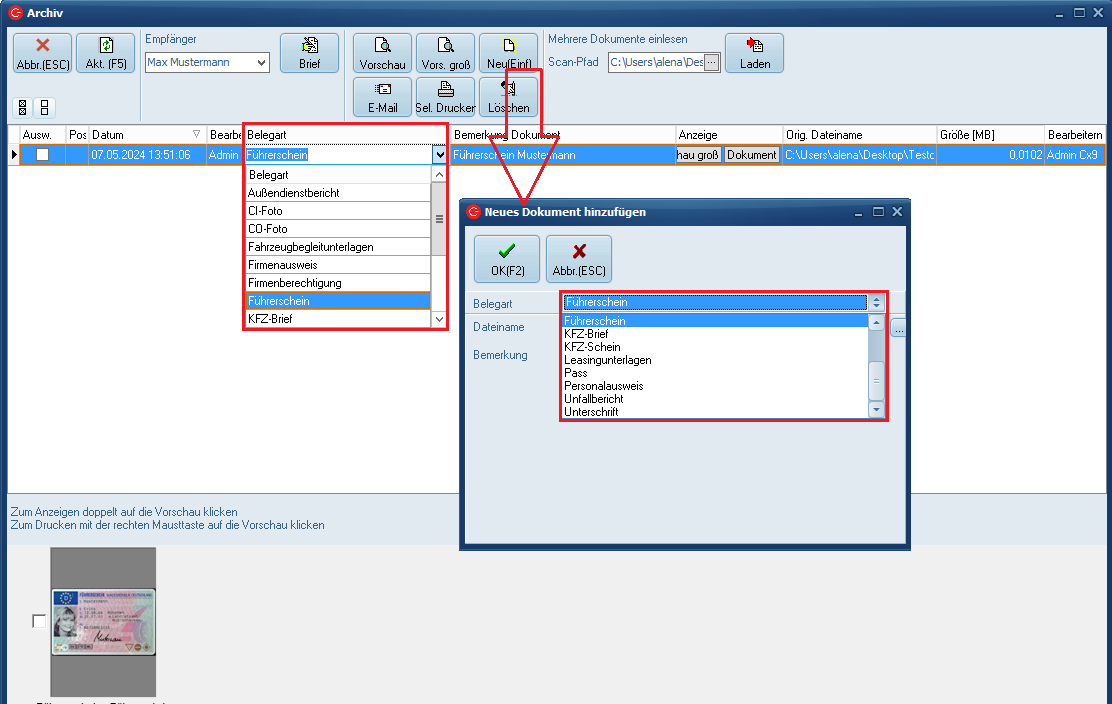This screenshot has height=704, width=1112.
Task: Click the select-all icon below Abbr.(ESC)
Action: (x=23, y=108)
